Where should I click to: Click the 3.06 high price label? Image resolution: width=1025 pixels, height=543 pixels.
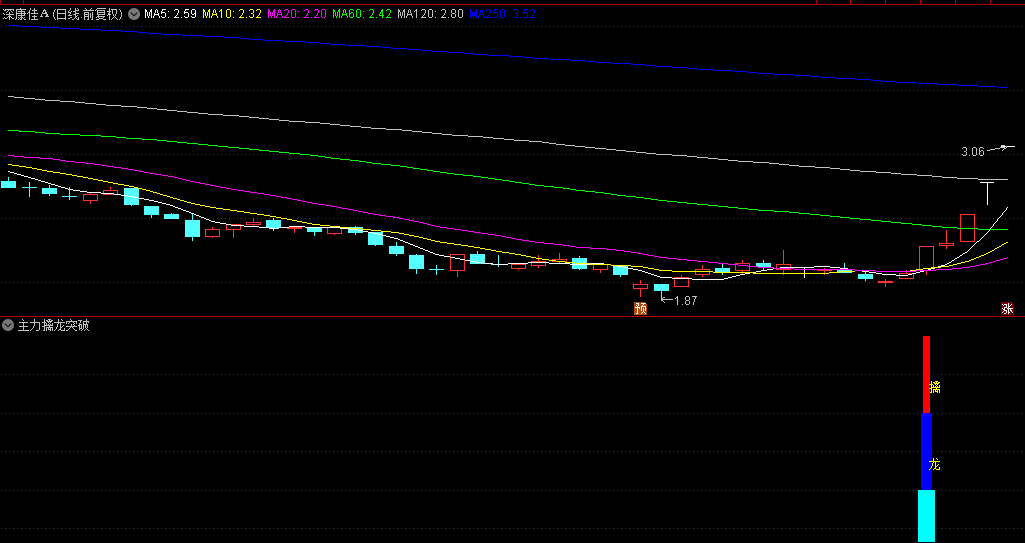[x=973, y=152]
